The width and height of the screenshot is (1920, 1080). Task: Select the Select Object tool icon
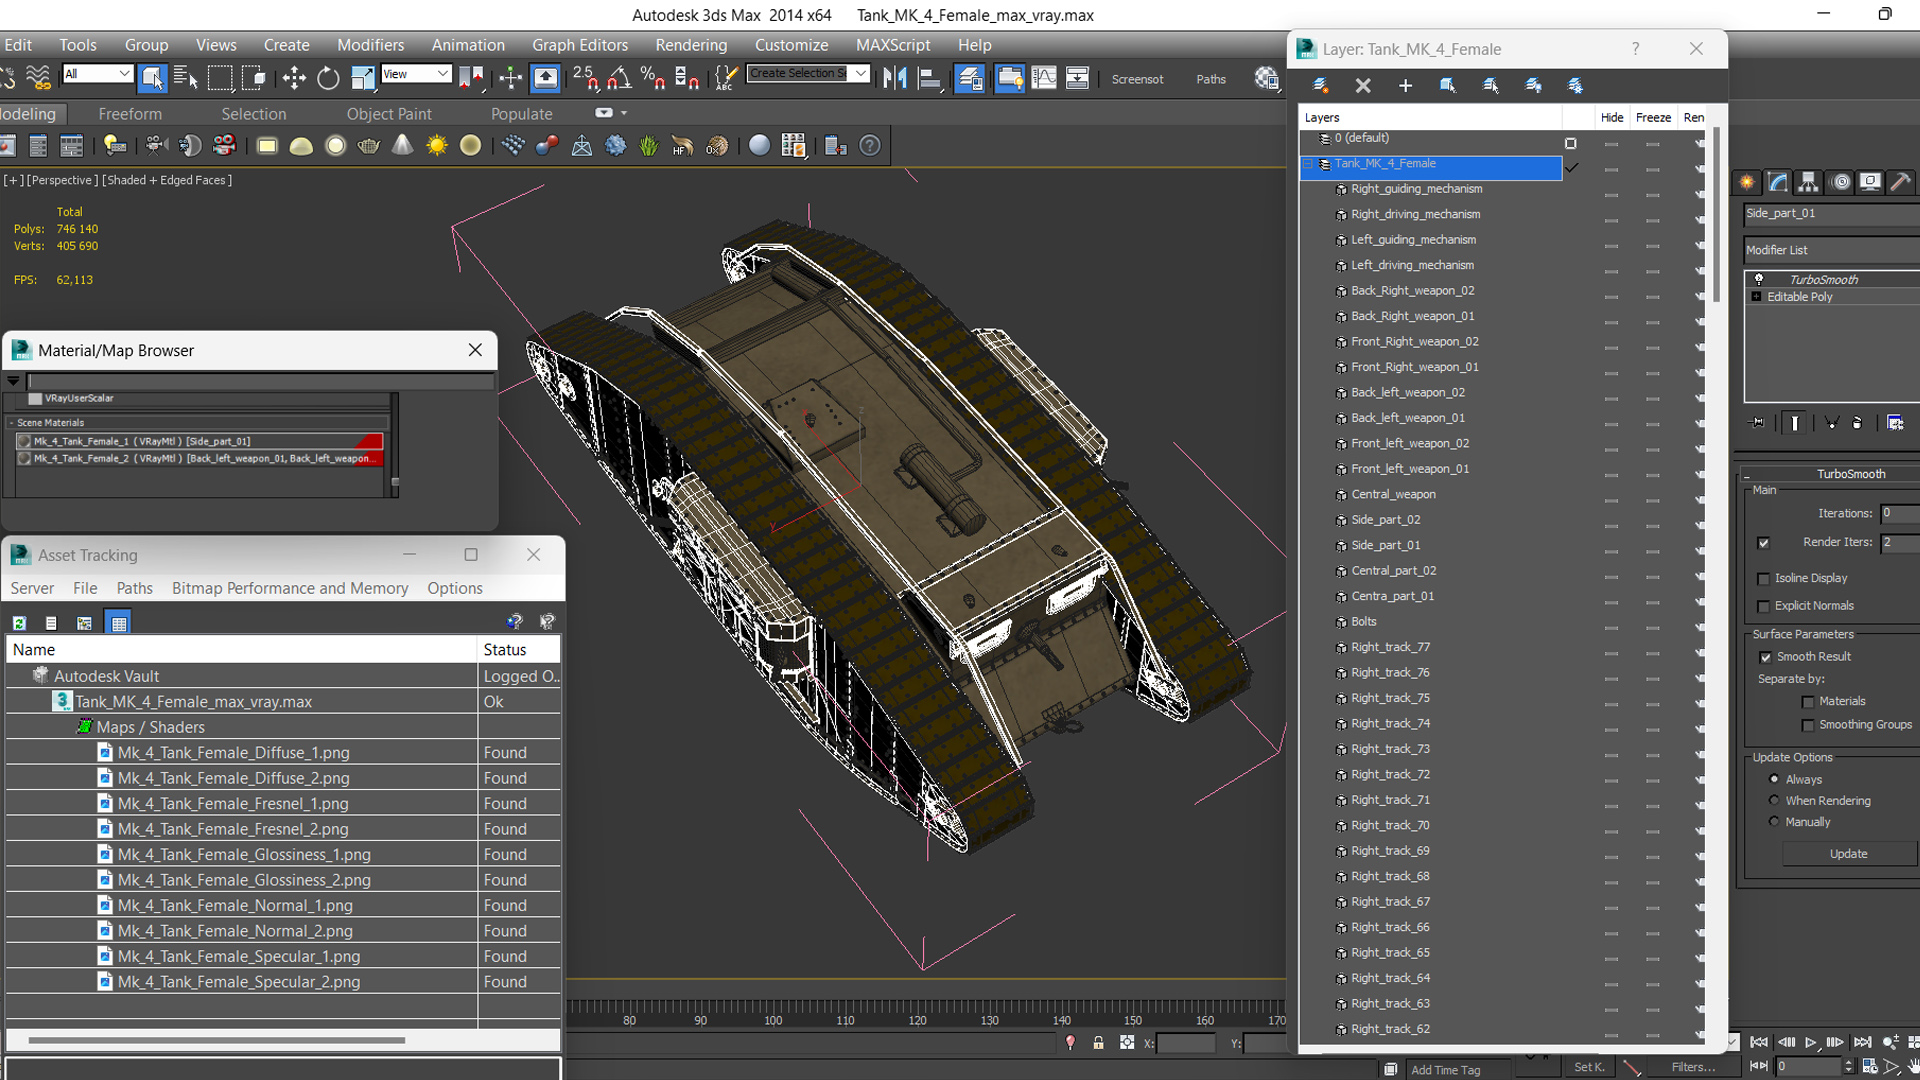click(x=152, y=79)
